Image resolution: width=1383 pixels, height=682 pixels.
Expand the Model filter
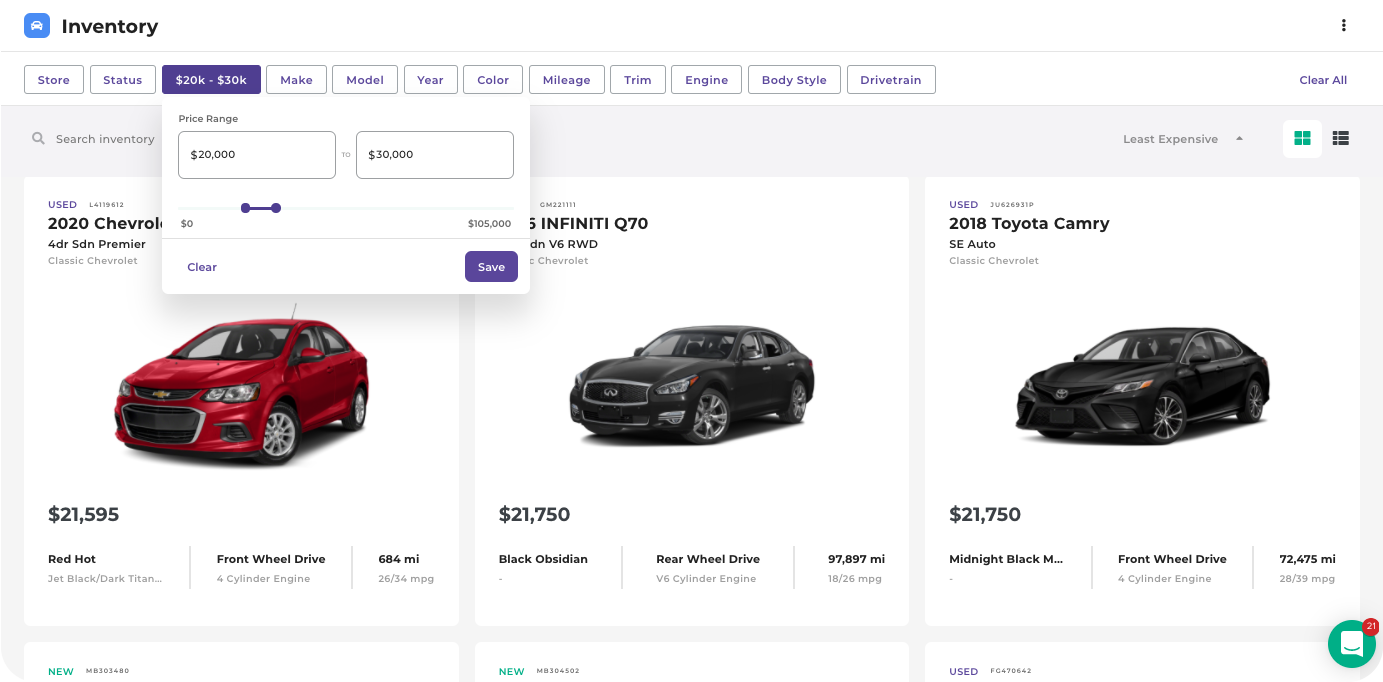(364, 79)
